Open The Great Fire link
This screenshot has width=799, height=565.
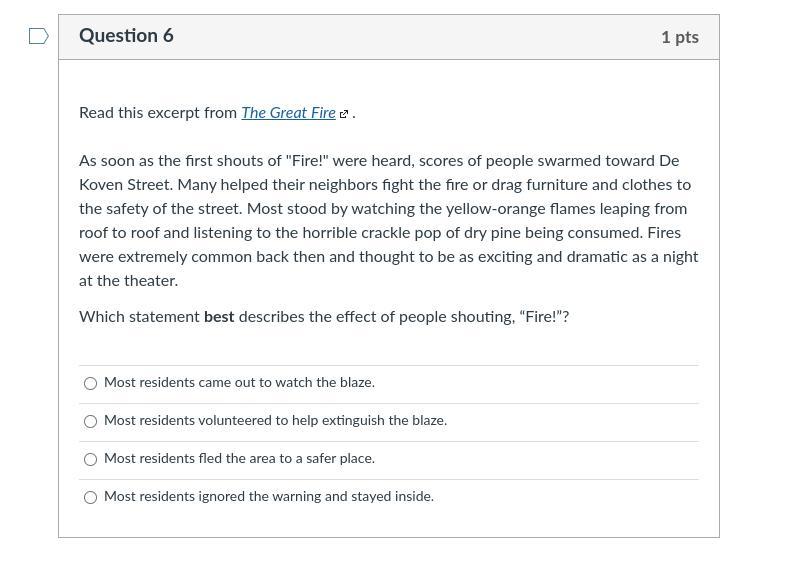288,113
